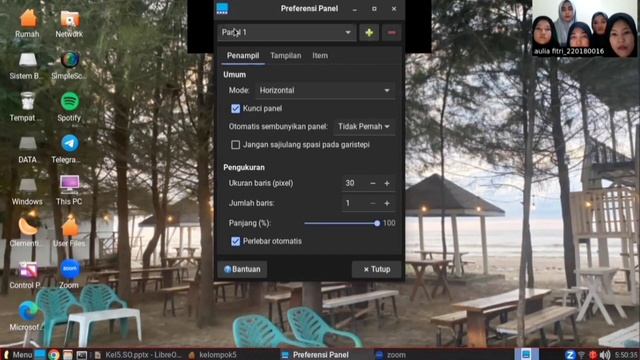This screenshot has height=360, width=640.
Task: Increase Jumlah baris value
Action: 387,203
